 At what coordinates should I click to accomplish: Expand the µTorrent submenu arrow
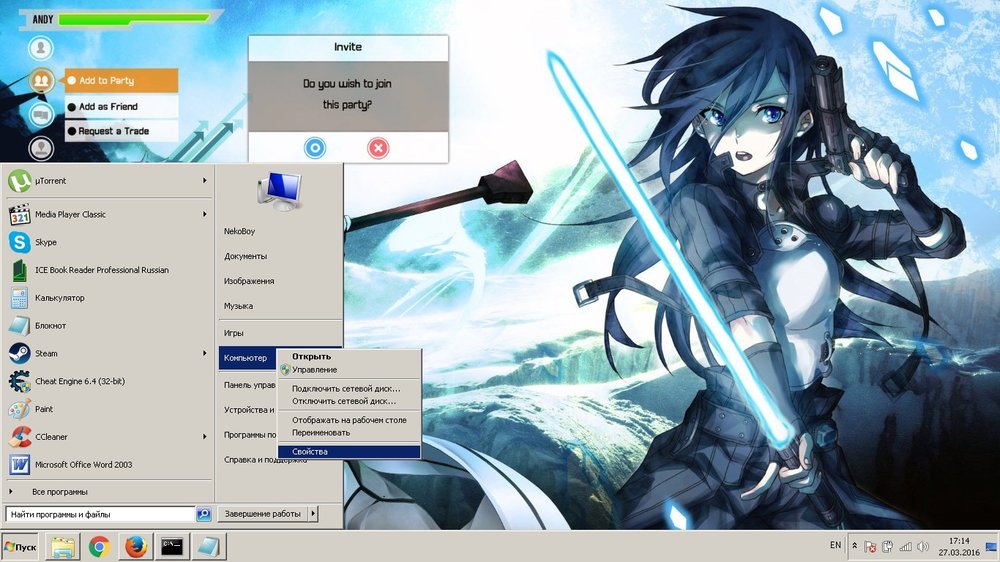pos(205,181)
